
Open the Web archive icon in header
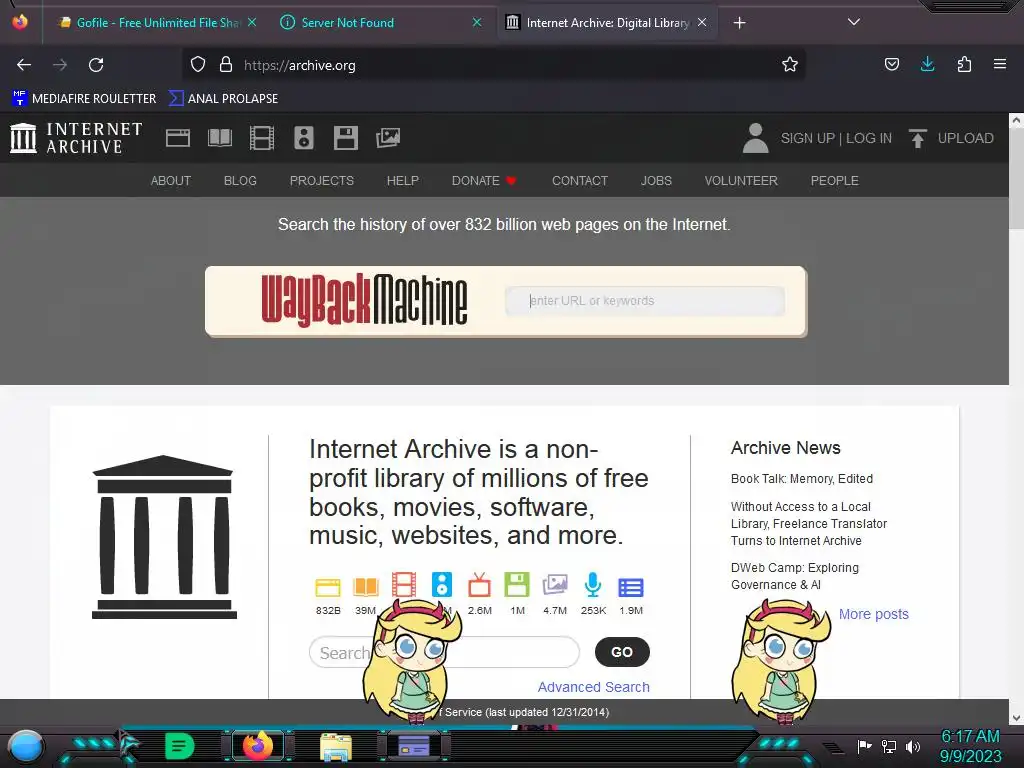(x=178, y=138)
